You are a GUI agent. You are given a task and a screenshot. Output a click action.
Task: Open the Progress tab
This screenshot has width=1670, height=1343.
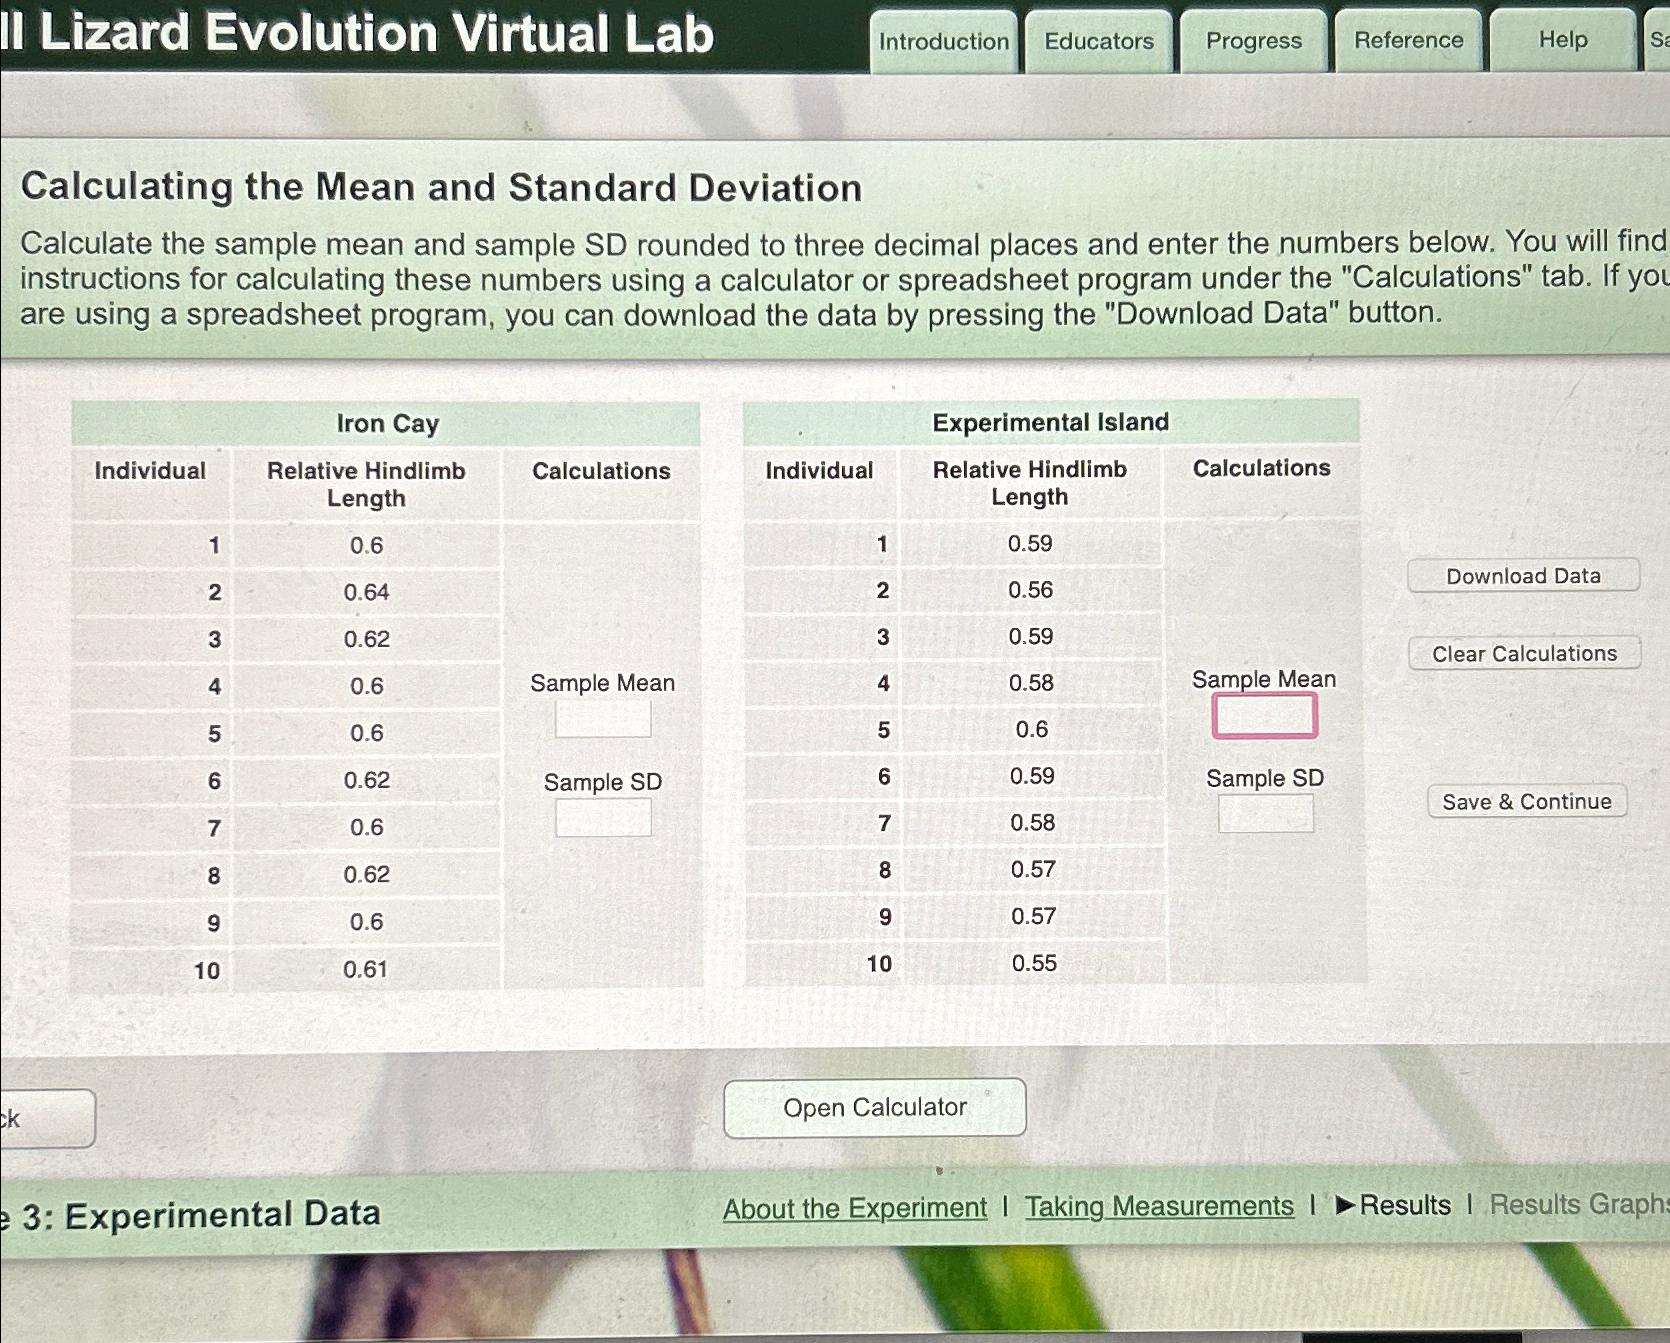(1252, 41)
